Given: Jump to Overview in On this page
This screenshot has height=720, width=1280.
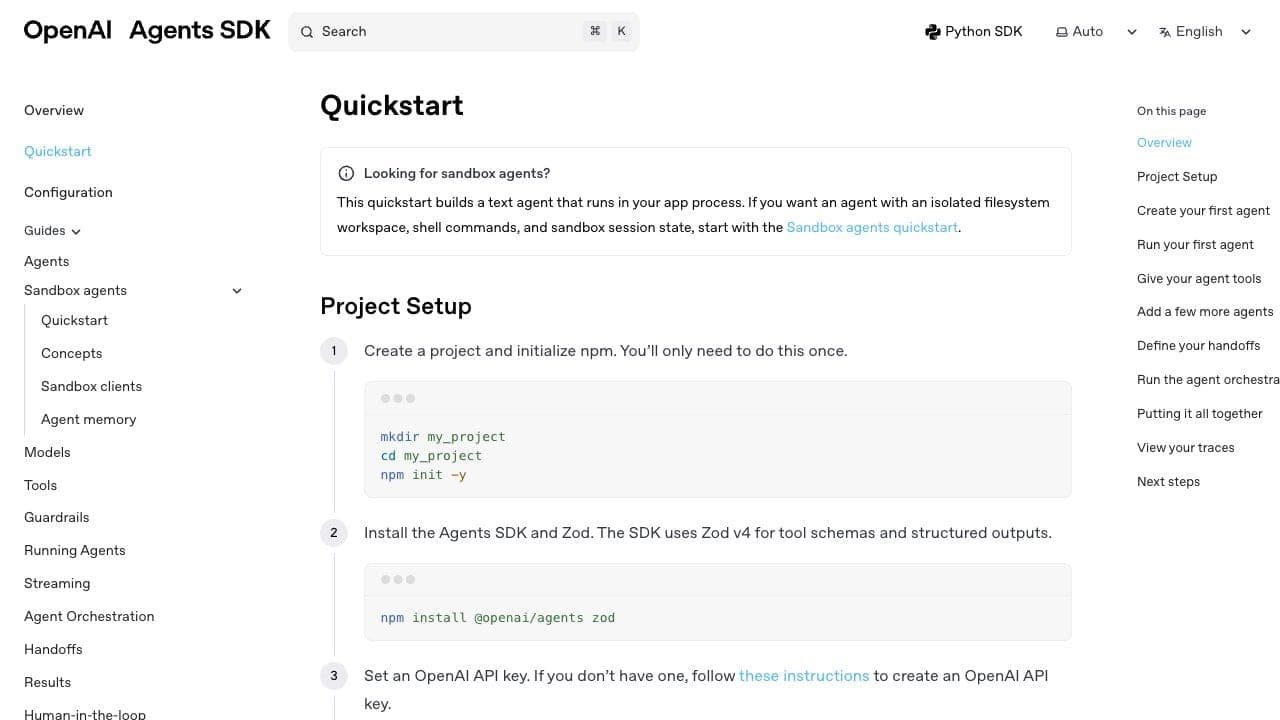Looking at the screenshot, I should click(x=1164, y=143).
